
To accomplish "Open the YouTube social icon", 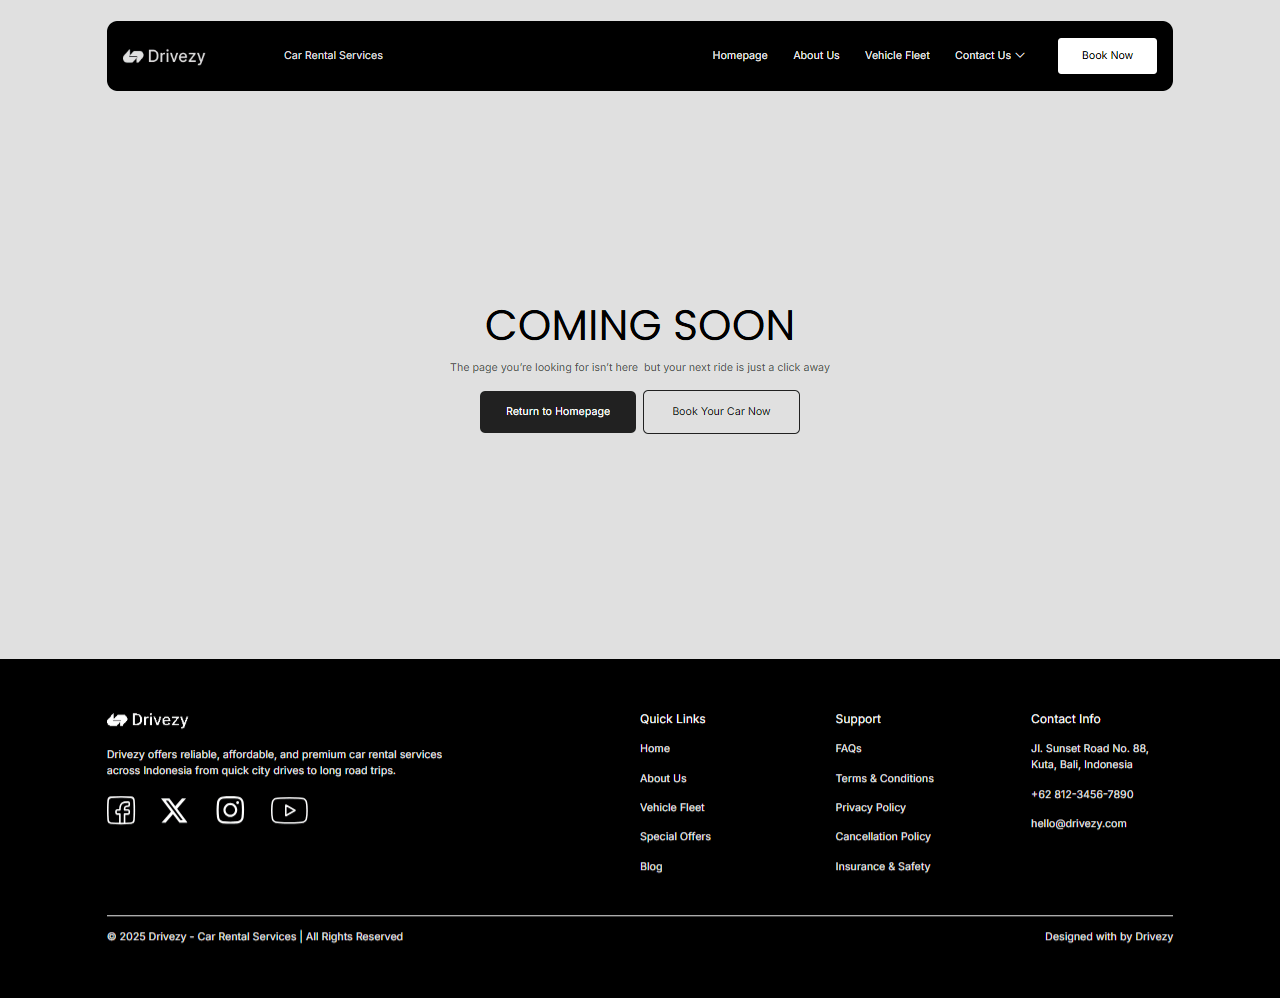I will [x=289, y=810].
